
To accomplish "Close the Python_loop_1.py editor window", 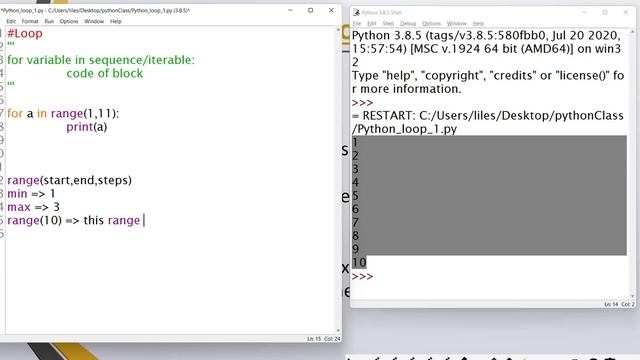I will click(x=331, y=10).
